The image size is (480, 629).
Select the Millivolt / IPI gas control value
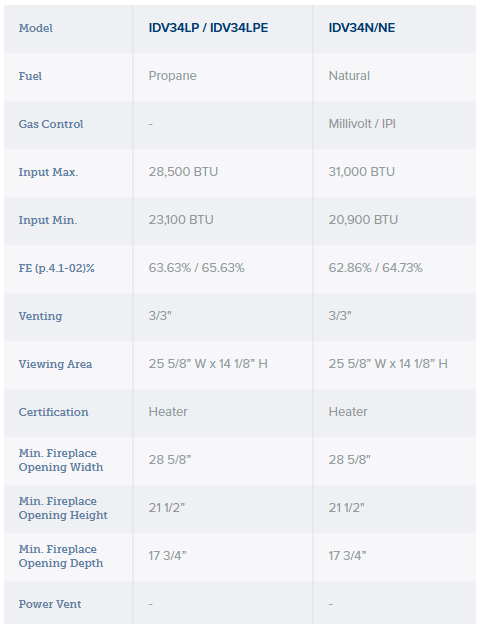362,124
